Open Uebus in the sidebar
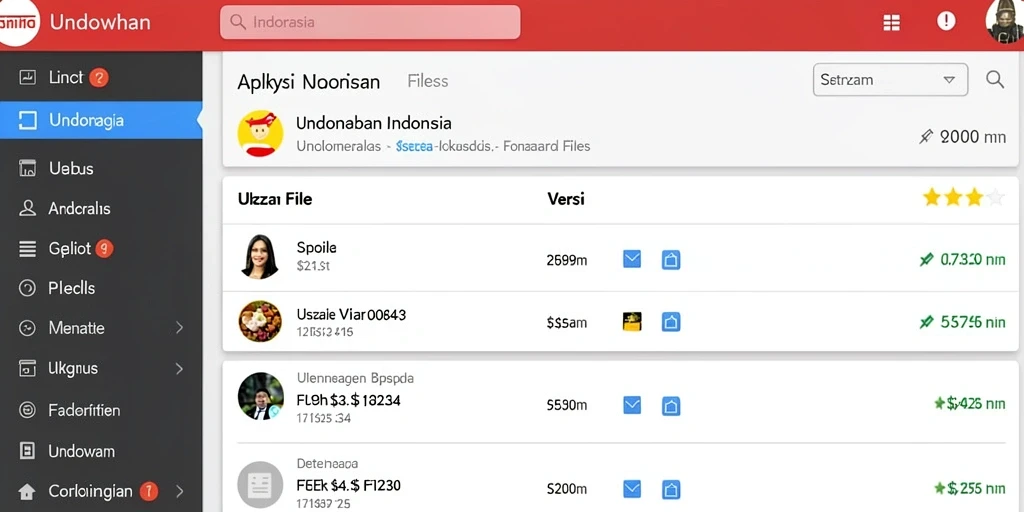 point(101,168)
